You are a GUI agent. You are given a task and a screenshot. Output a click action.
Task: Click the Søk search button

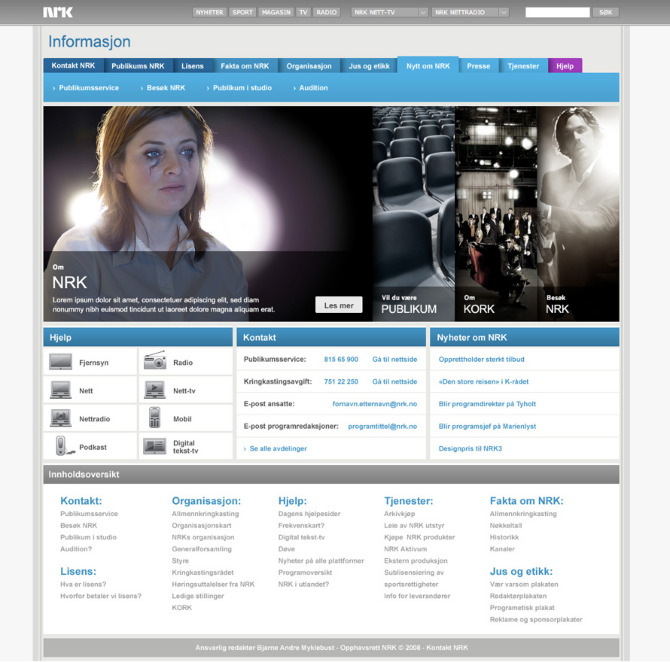(605, 12)
